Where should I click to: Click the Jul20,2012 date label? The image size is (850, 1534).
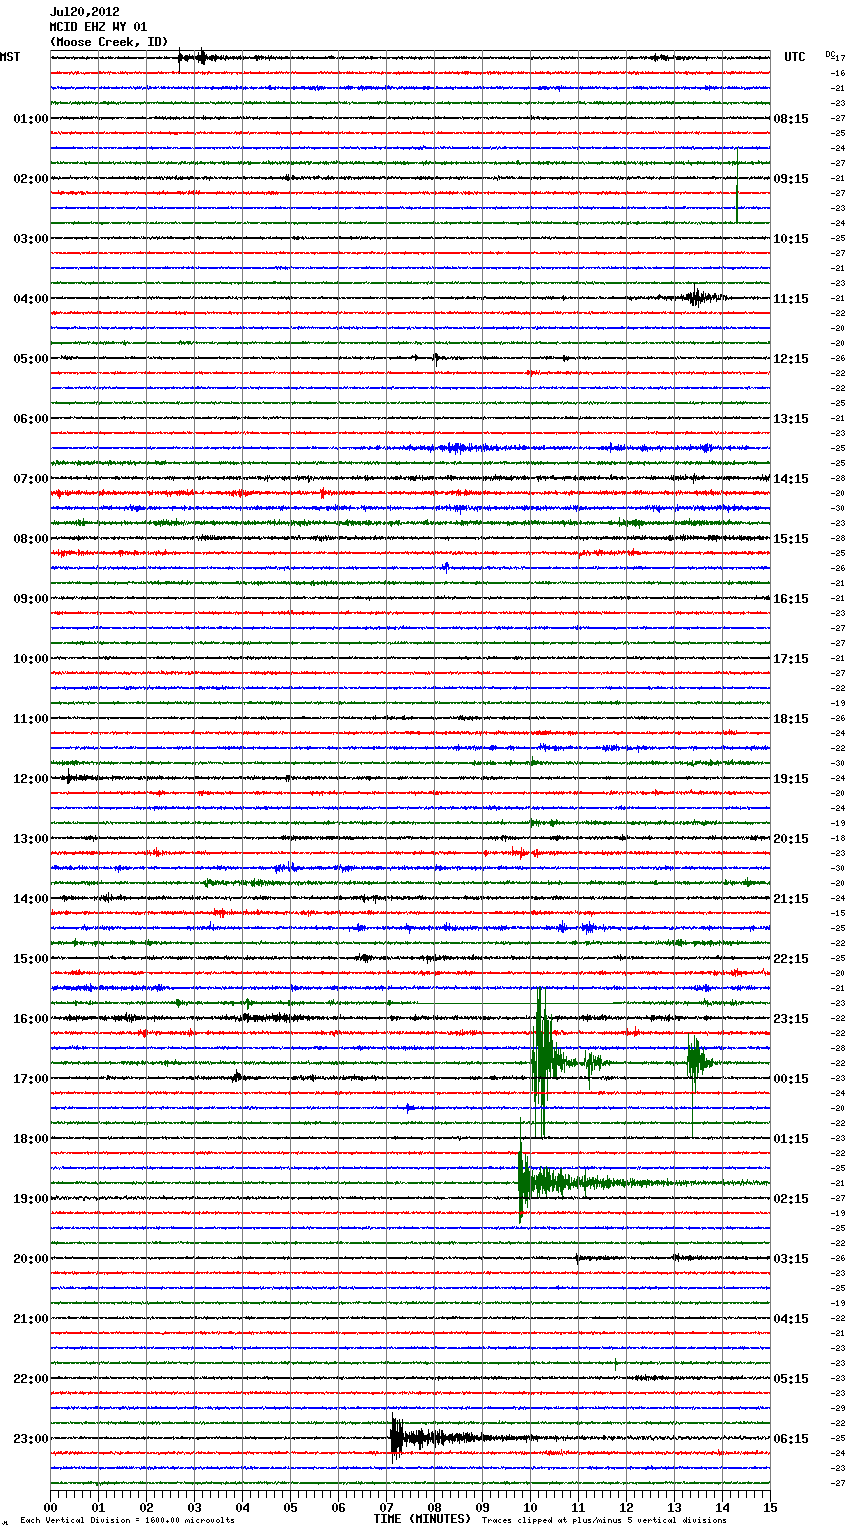[x=84, y=12]
